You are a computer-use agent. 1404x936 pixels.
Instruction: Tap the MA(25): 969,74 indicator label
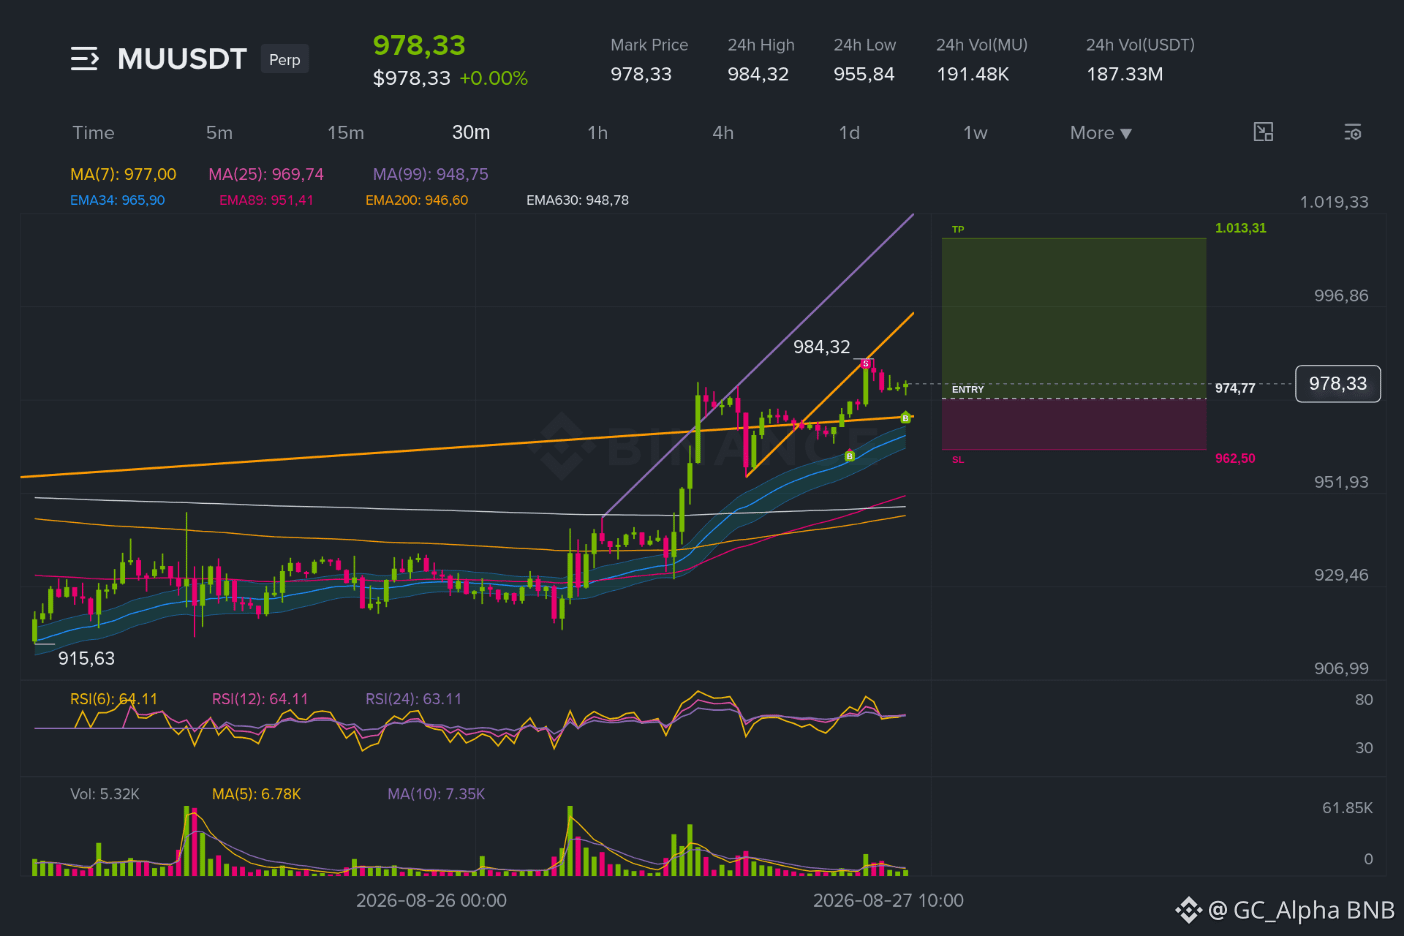pyautogui.click(x=266, y=174)
